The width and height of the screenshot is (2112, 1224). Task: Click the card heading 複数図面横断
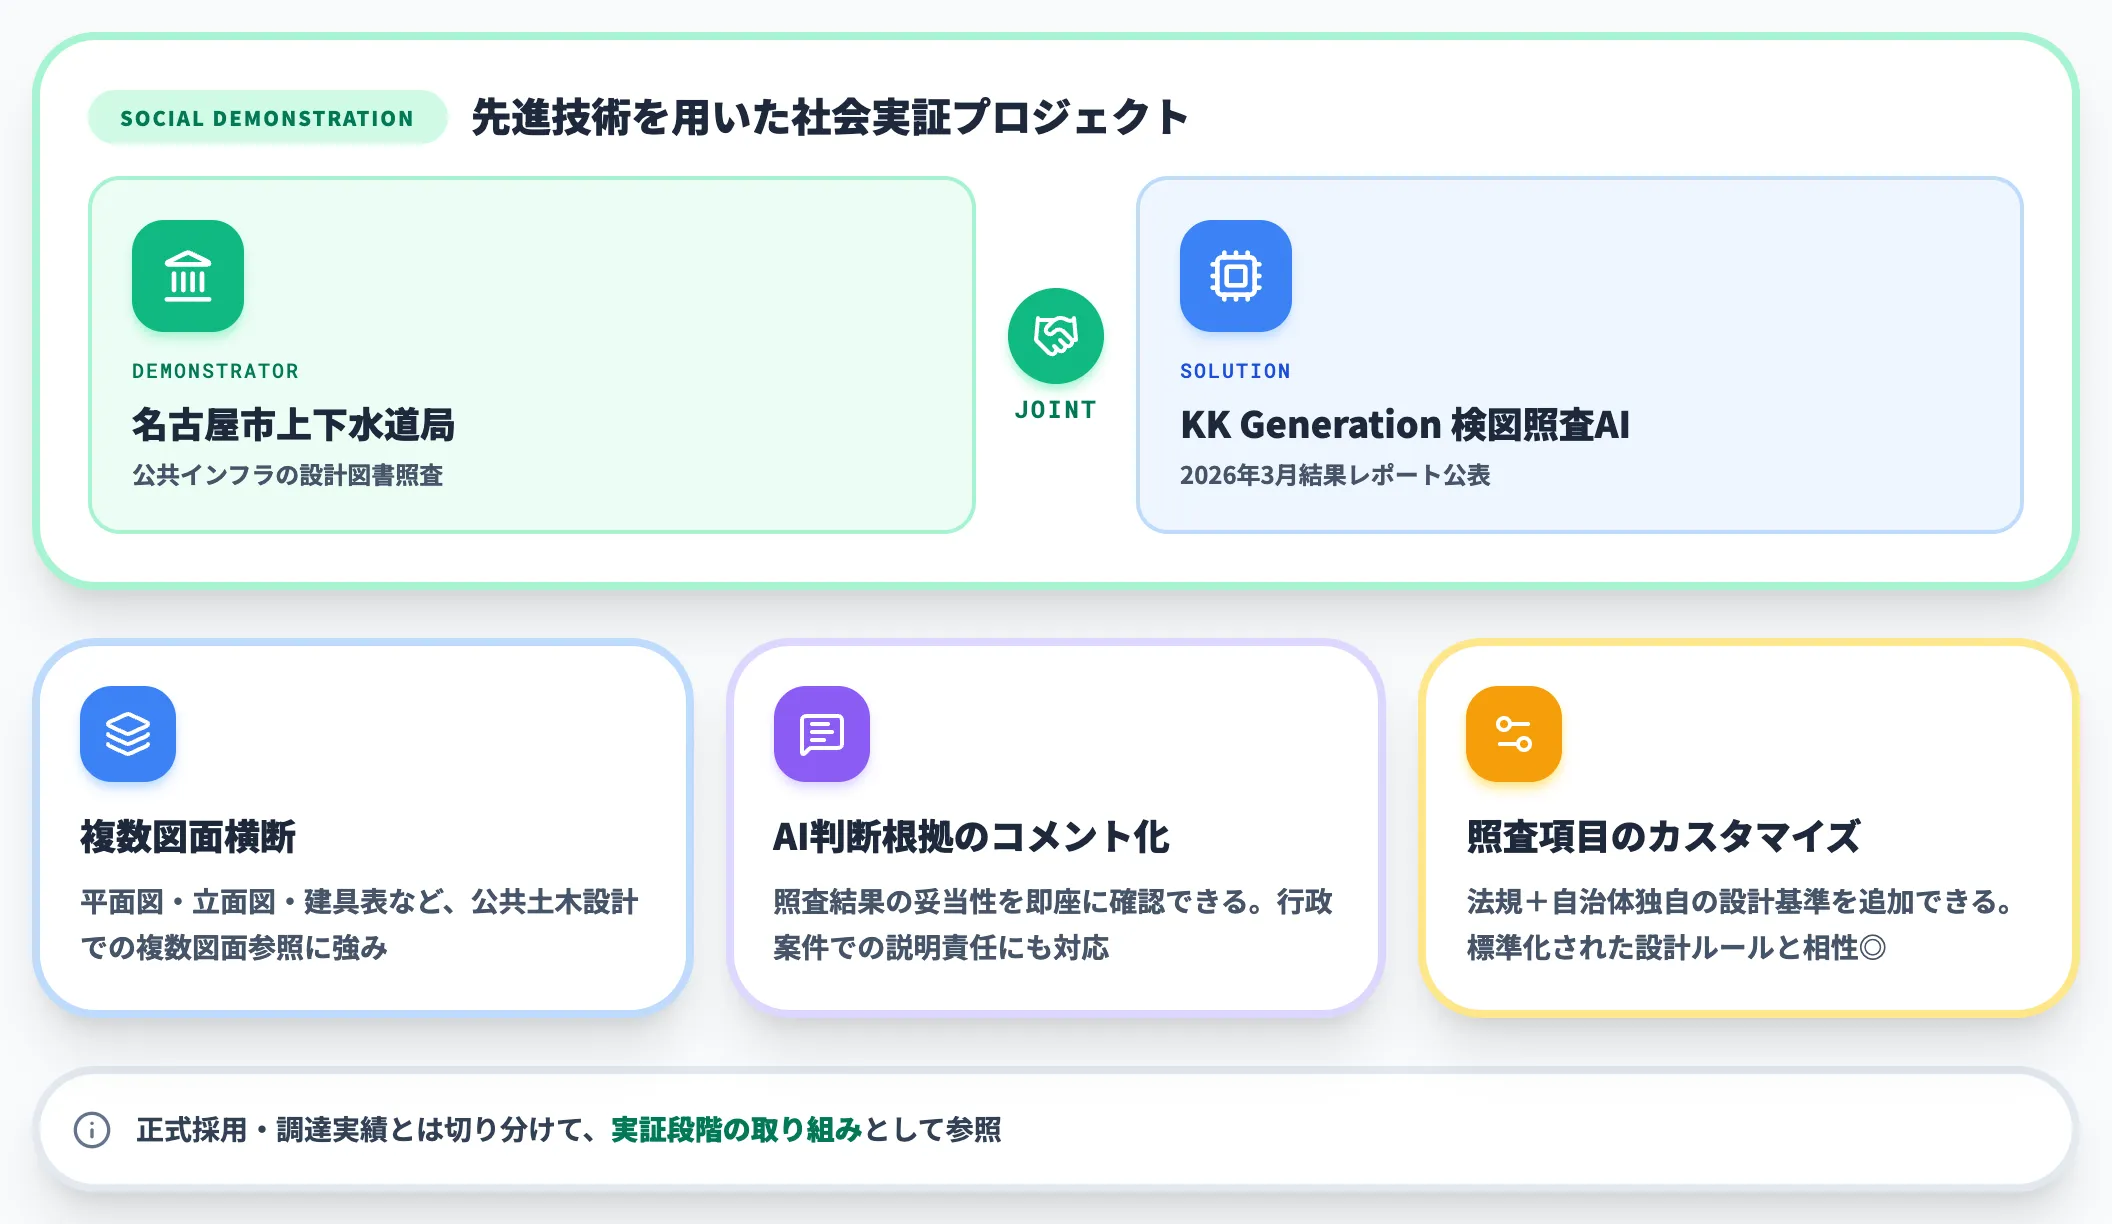tap(188, 837)
